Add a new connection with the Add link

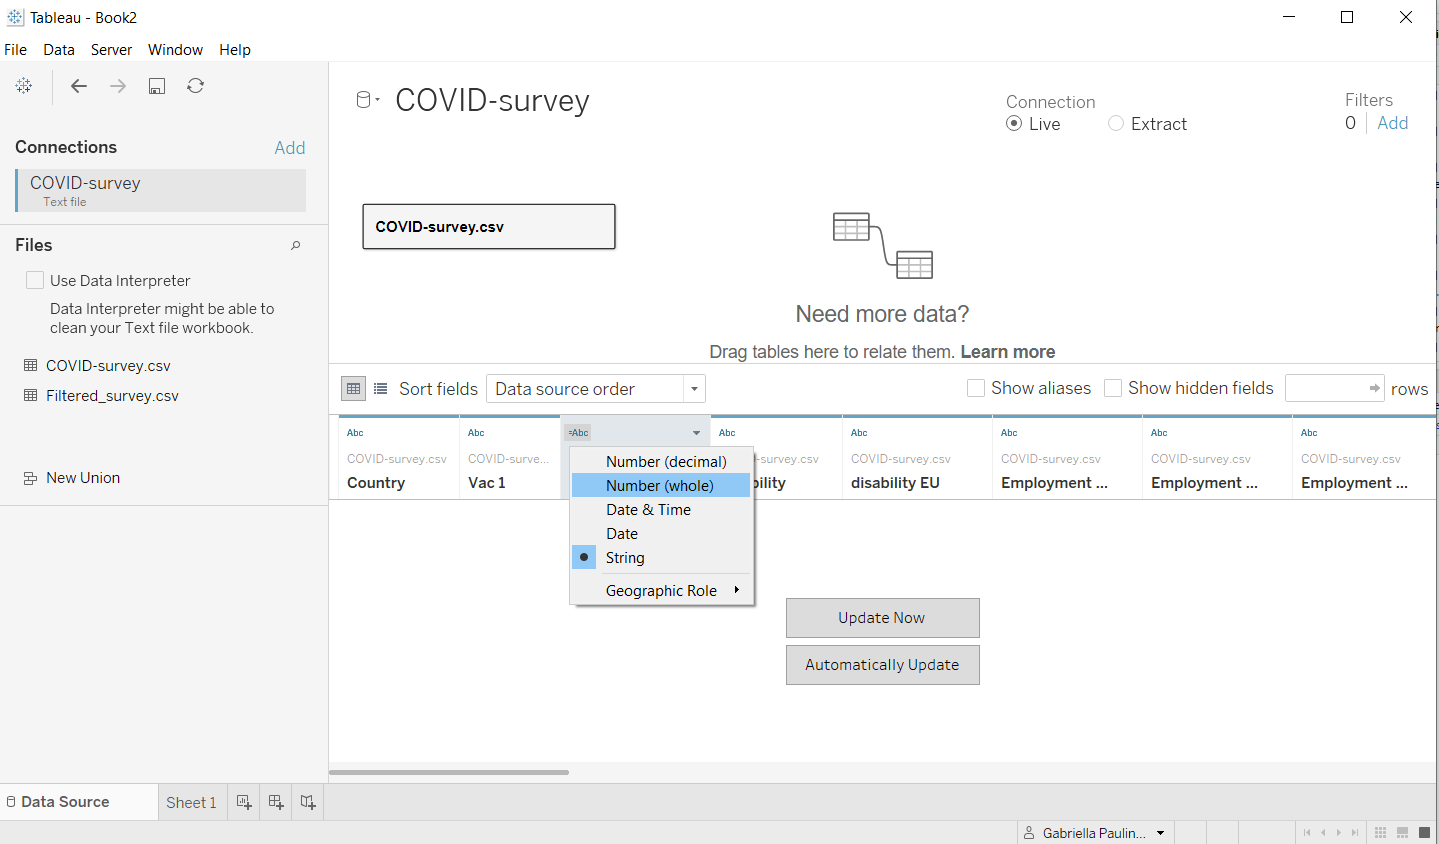[x=289, y=147]
